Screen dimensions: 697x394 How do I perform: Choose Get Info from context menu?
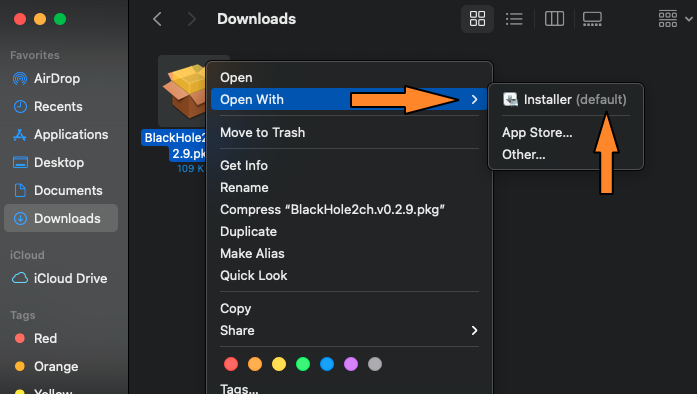(349, 165)
